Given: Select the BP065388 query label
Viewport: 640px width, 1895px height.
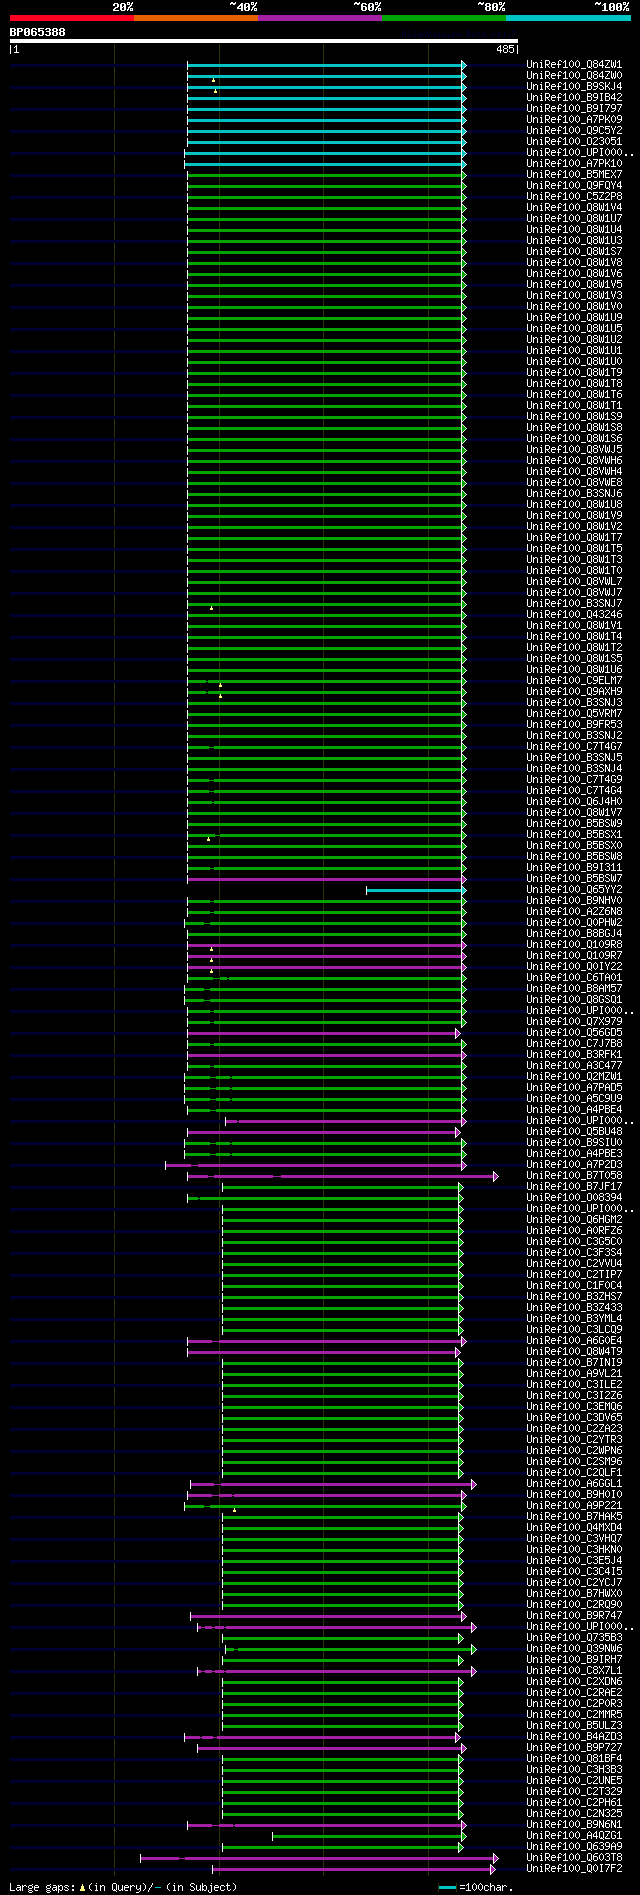Looking at the screenshot, I should [38, 32].
